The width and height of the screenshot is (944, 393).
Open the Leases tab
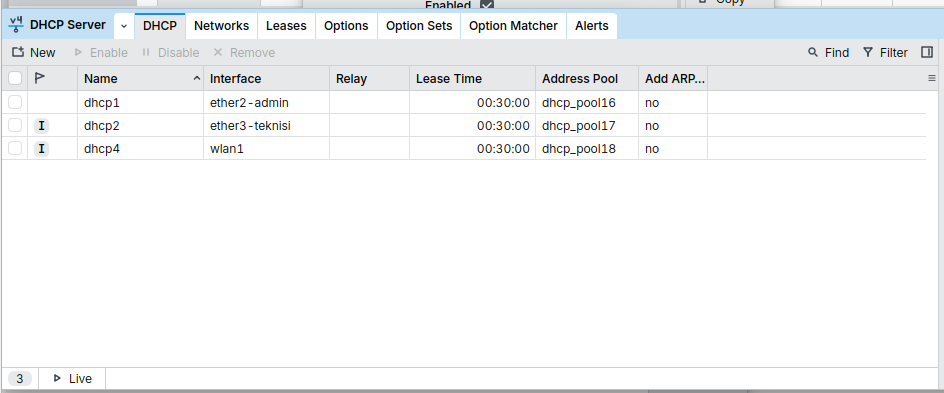[286, 26]
